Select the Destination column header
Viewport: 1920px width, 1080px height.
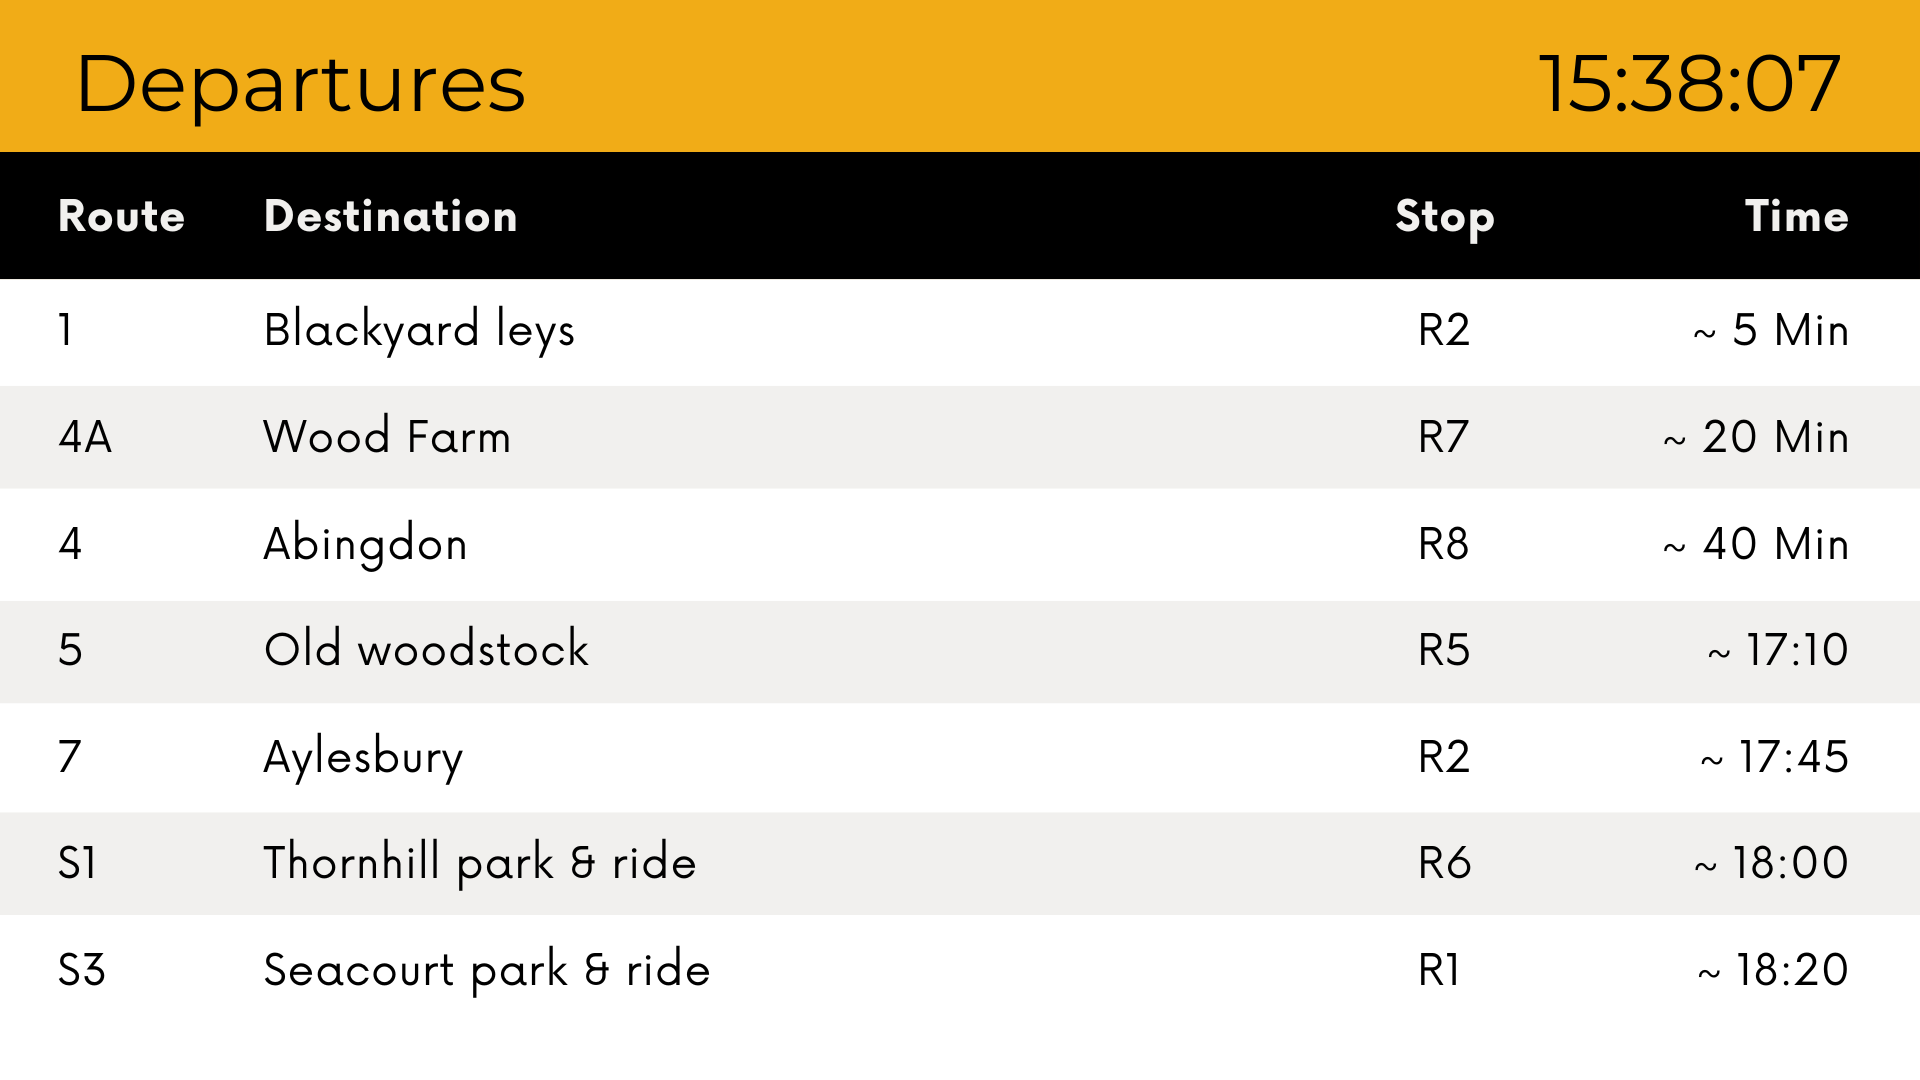coord(391,216)
